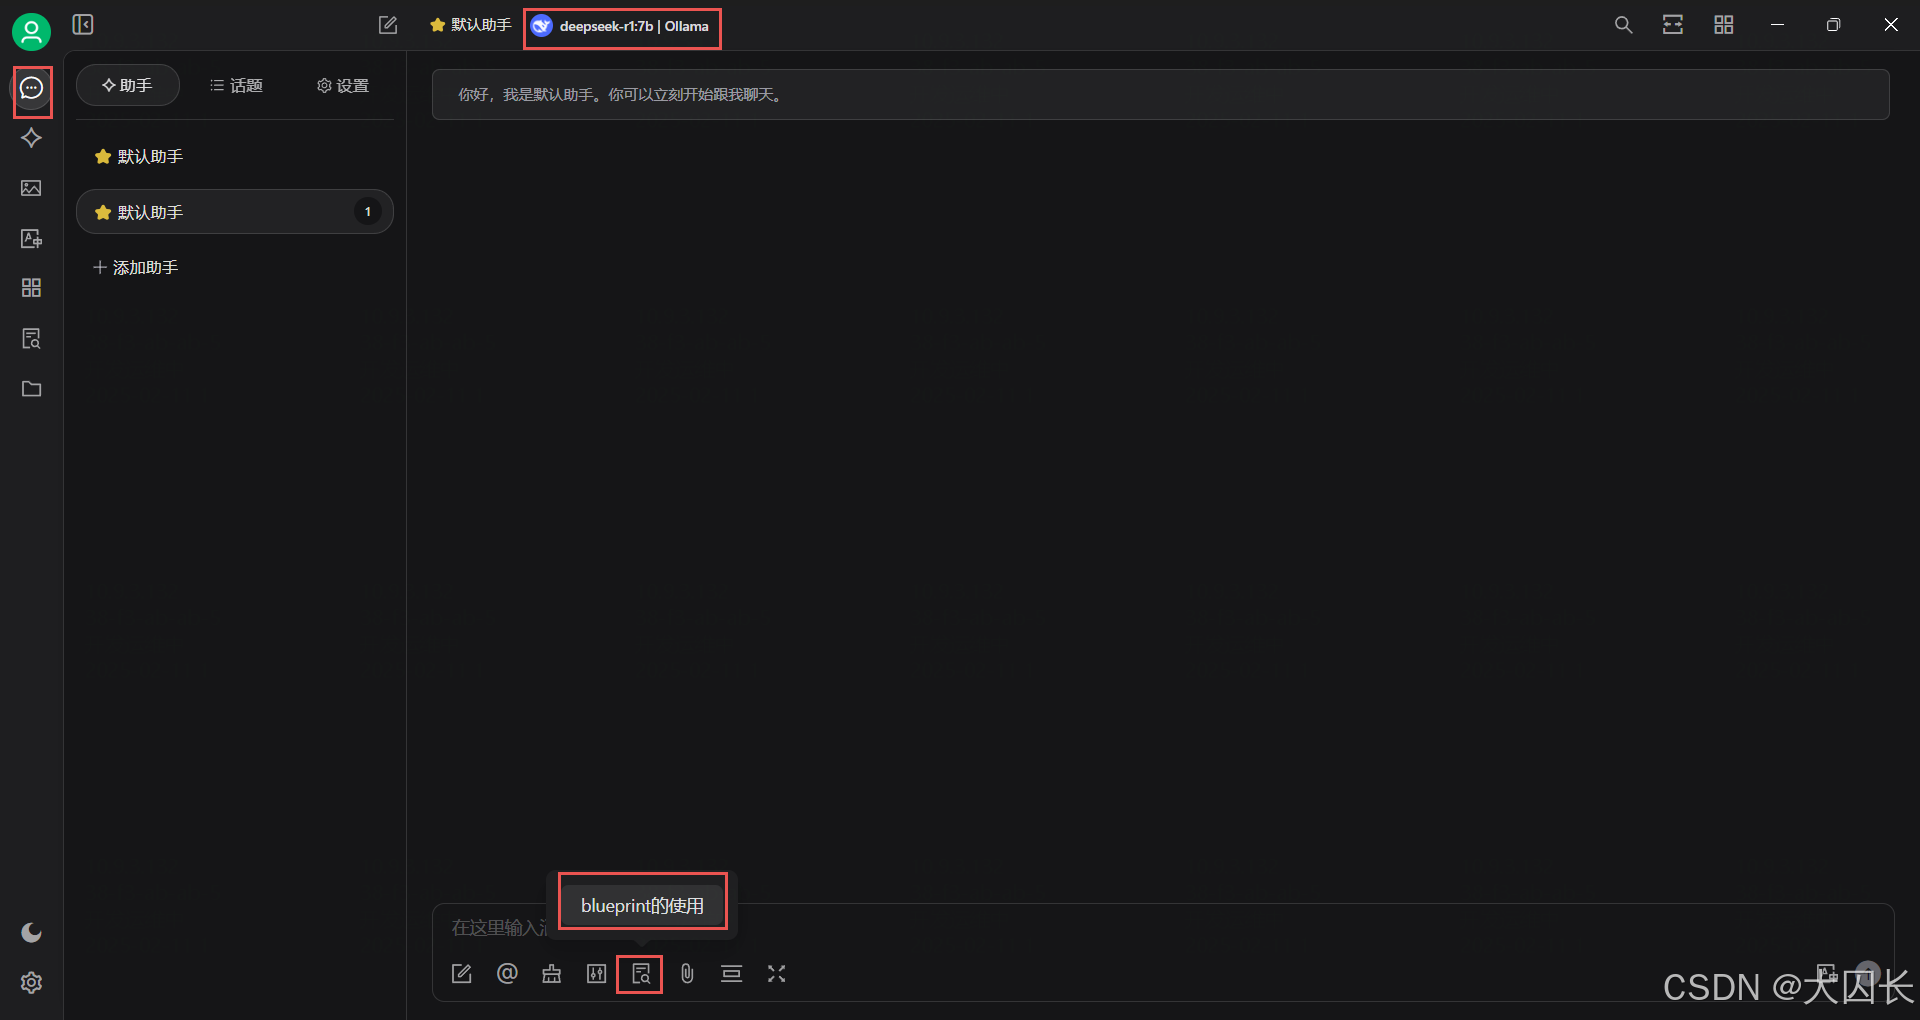Search messages with magnifier icon
This screenshot has width=1920, height=1020.
coord(1623,25)
